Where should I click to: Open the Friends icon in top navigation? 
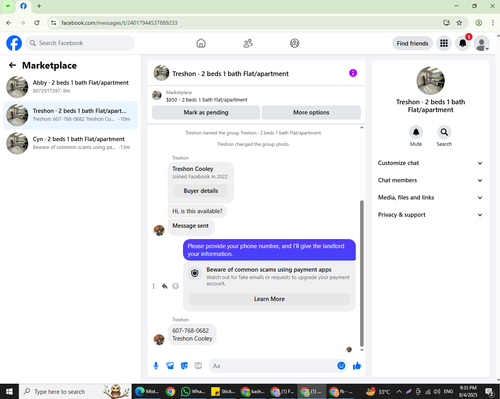click(248, 43)
